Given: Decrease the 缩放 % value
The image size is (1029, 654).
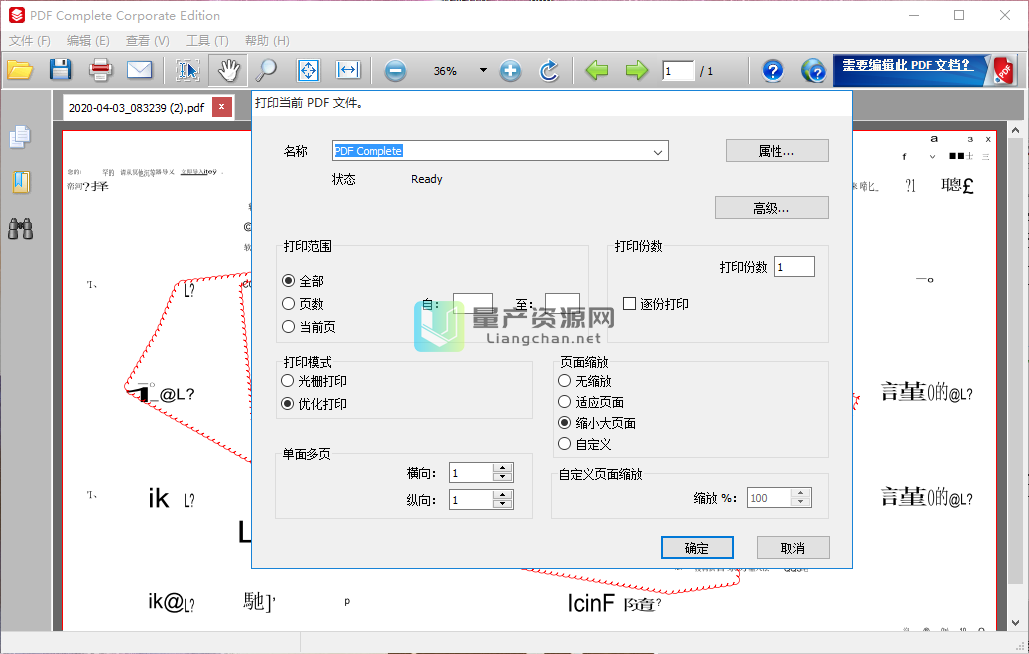Looking at the screenshot, I should pos(801,502).
